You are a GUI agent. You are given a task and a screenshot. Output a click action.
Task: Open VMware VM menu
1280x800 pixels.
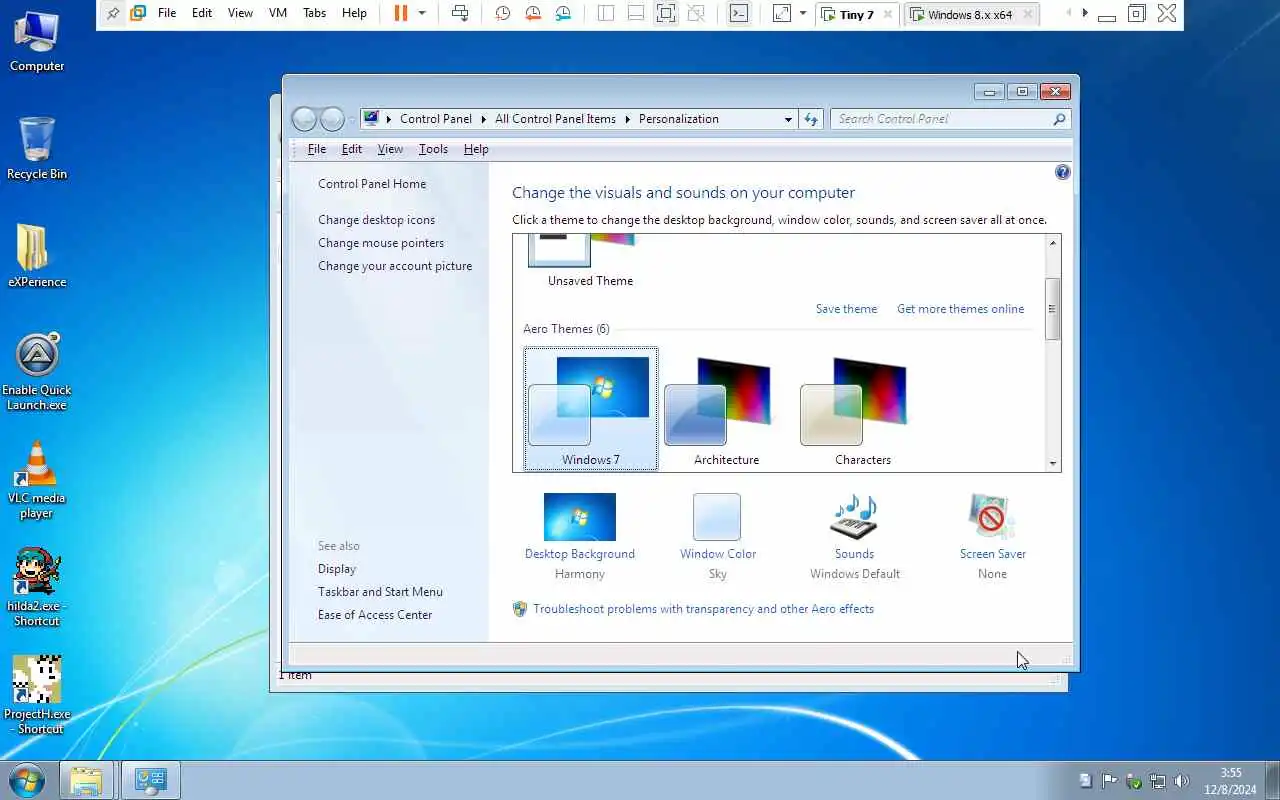[x=278, y=13]
